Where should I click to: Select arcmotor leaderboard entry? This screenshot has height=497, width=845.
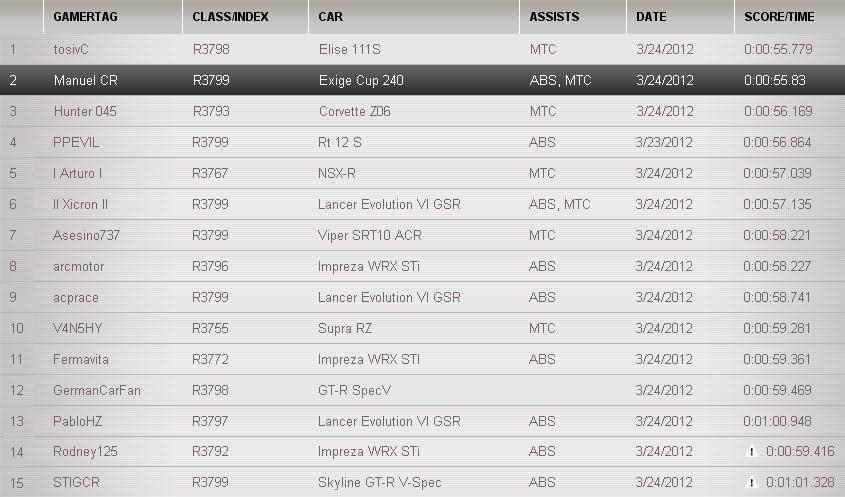point(79,266)
